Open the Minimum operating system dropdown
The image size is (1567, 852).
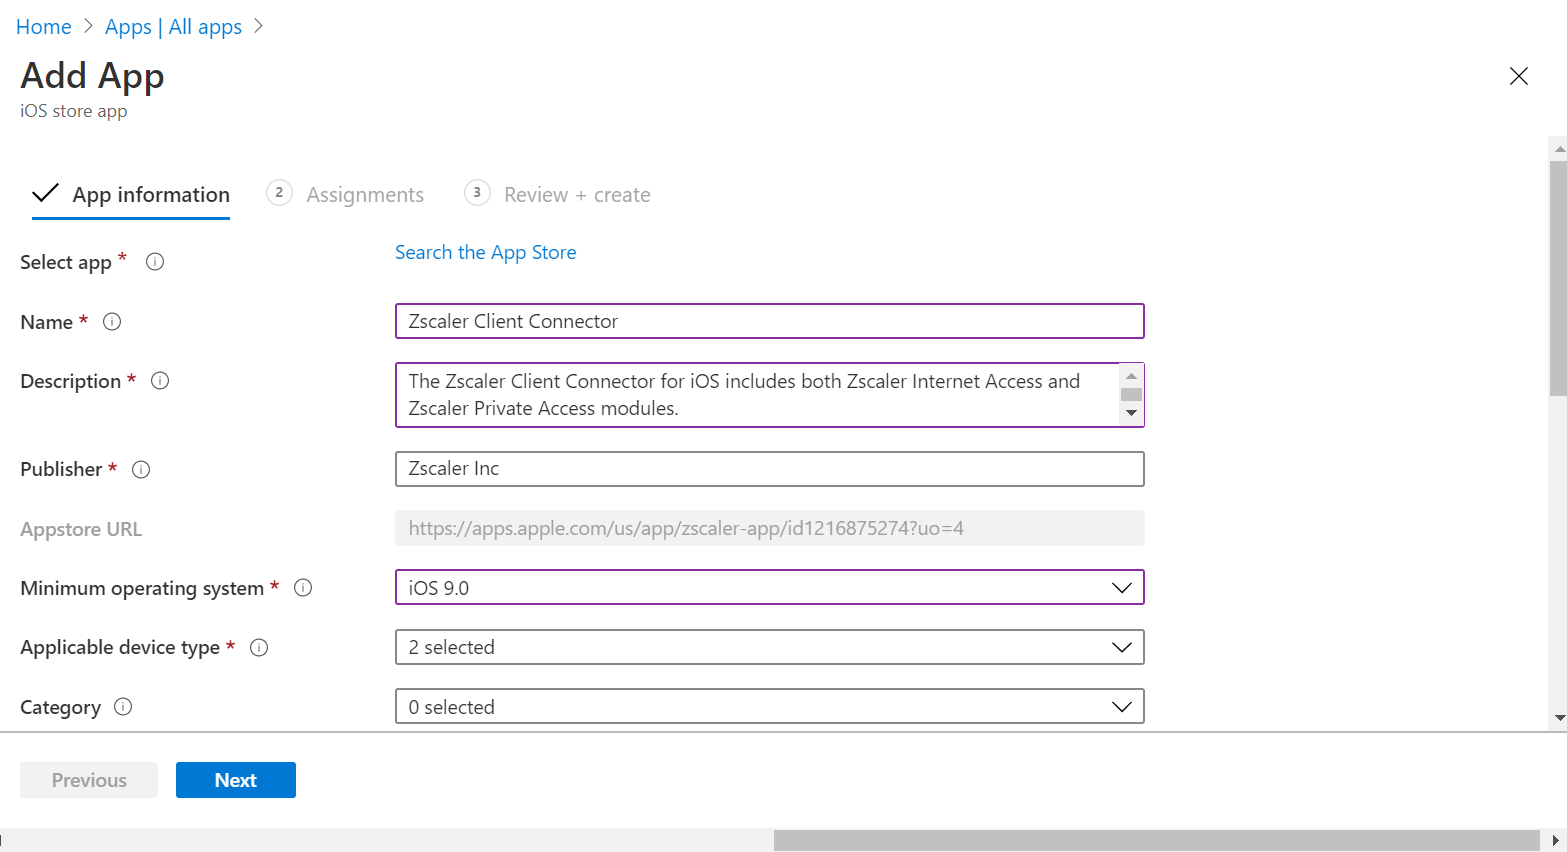tap(1120, 587)
